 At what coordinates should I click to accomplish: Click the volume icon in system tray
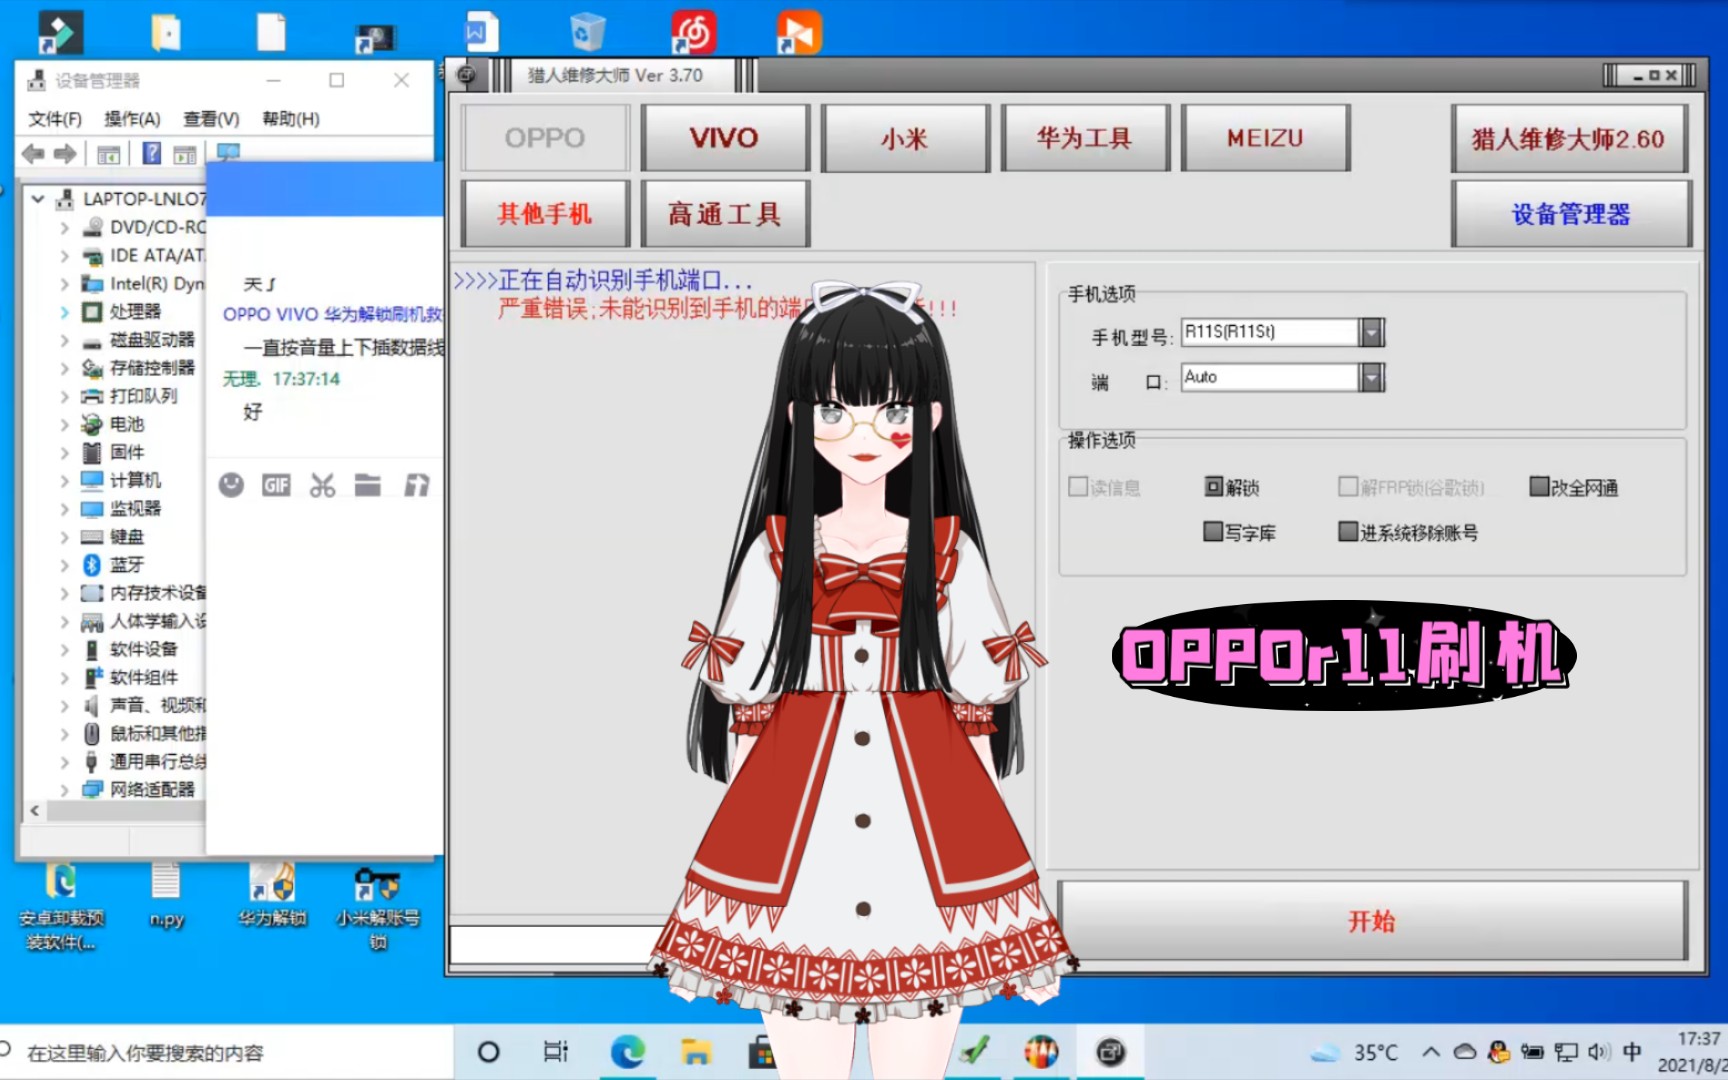coord(1598,1052)
